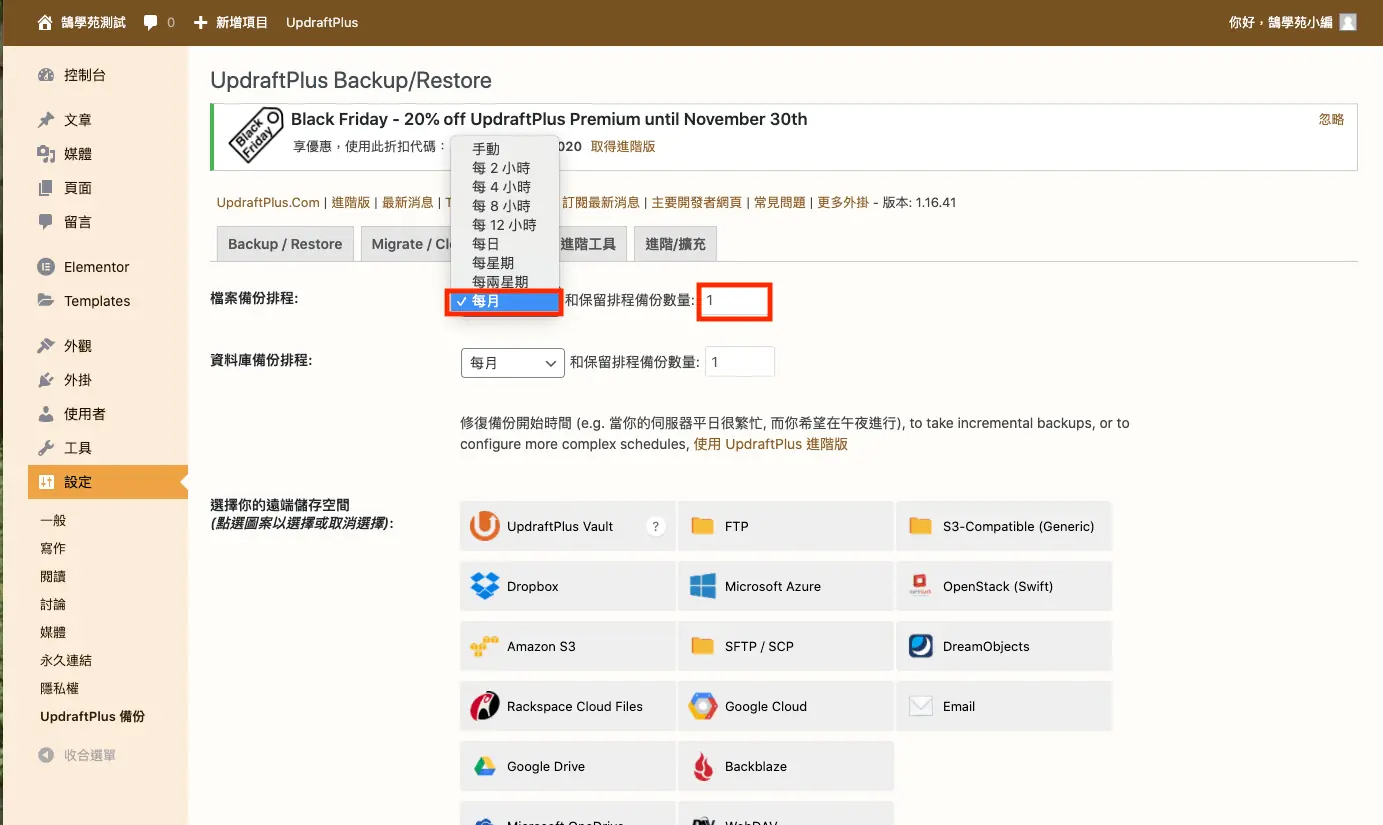
Task: Open the UpdraftPlus.Com link
Action: (268, 202)
